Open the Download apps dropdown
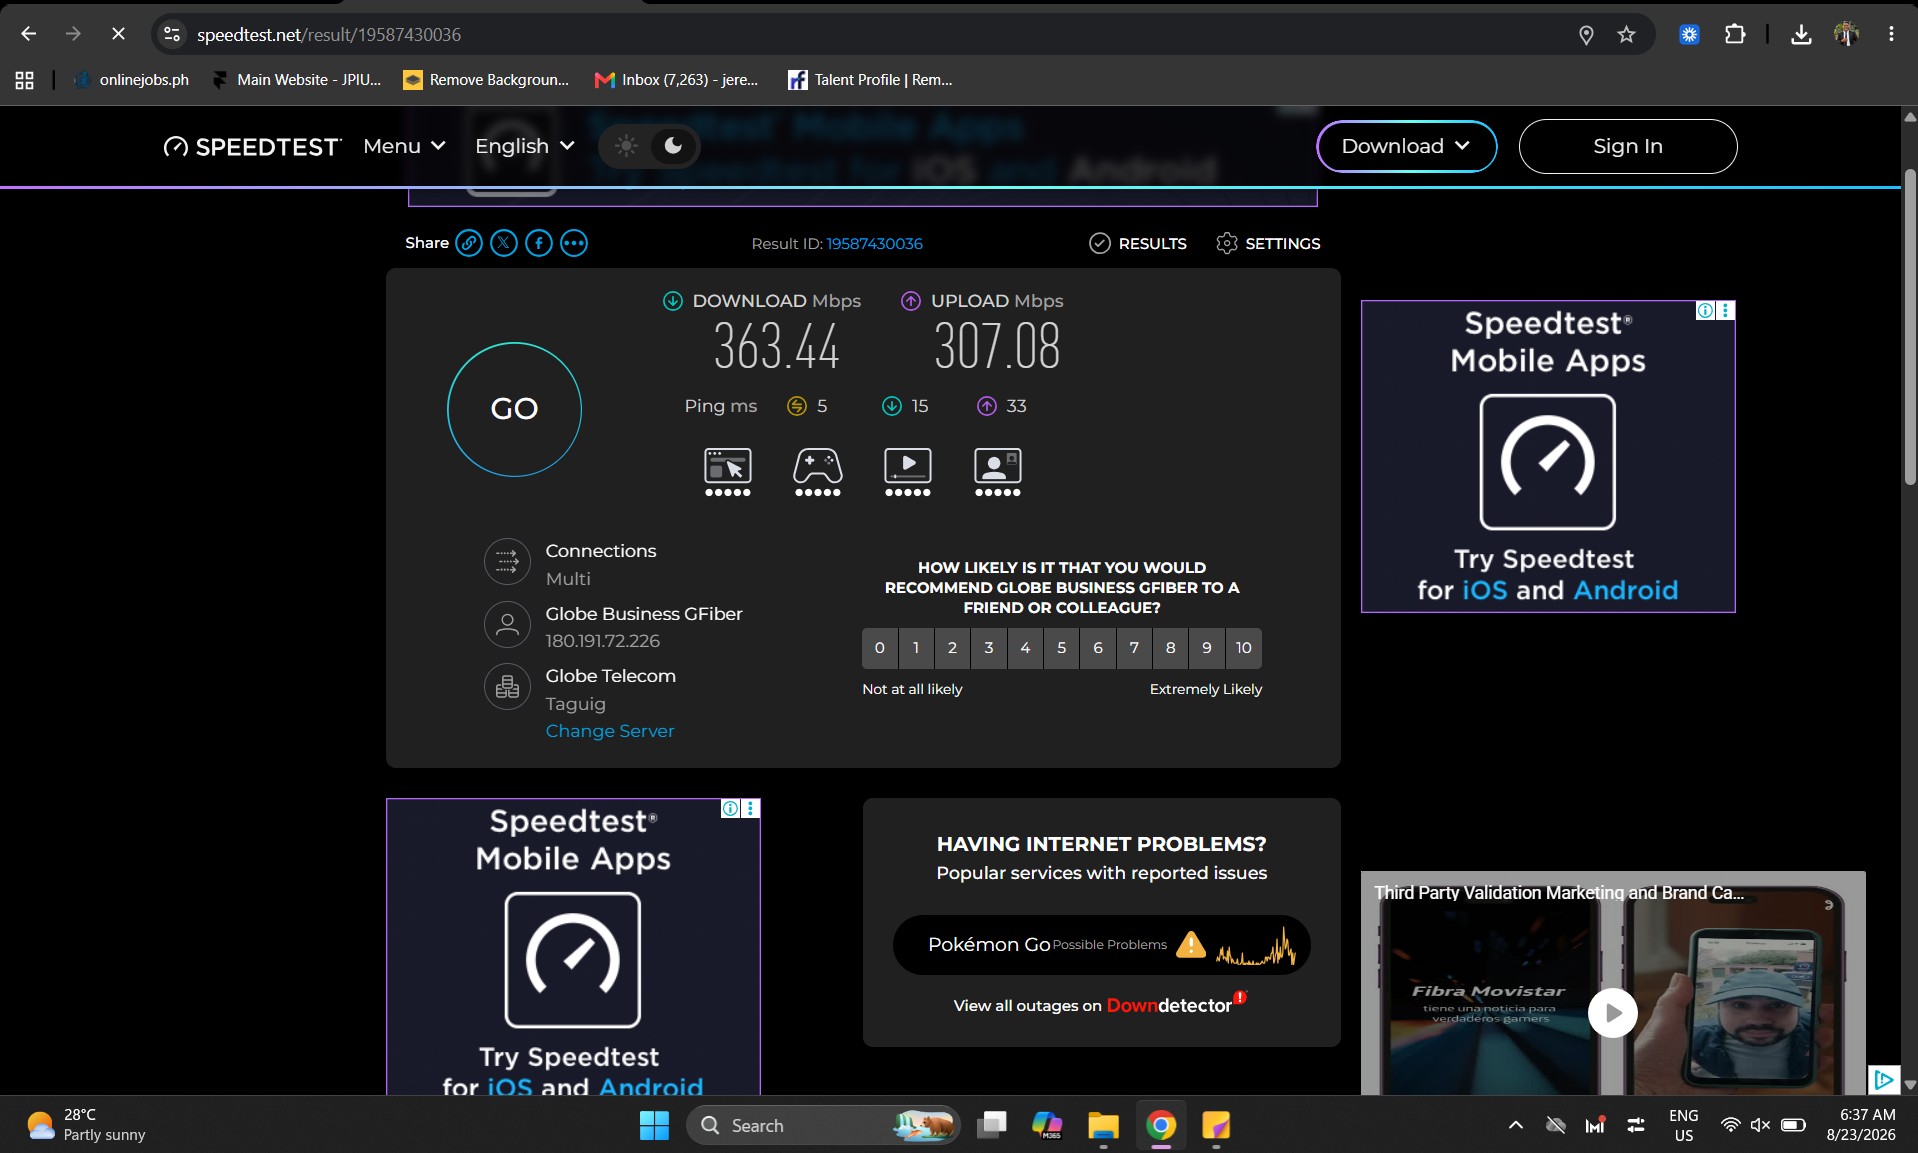The height and width of the screenshot is (1153, 1918). coord(1406,146)
